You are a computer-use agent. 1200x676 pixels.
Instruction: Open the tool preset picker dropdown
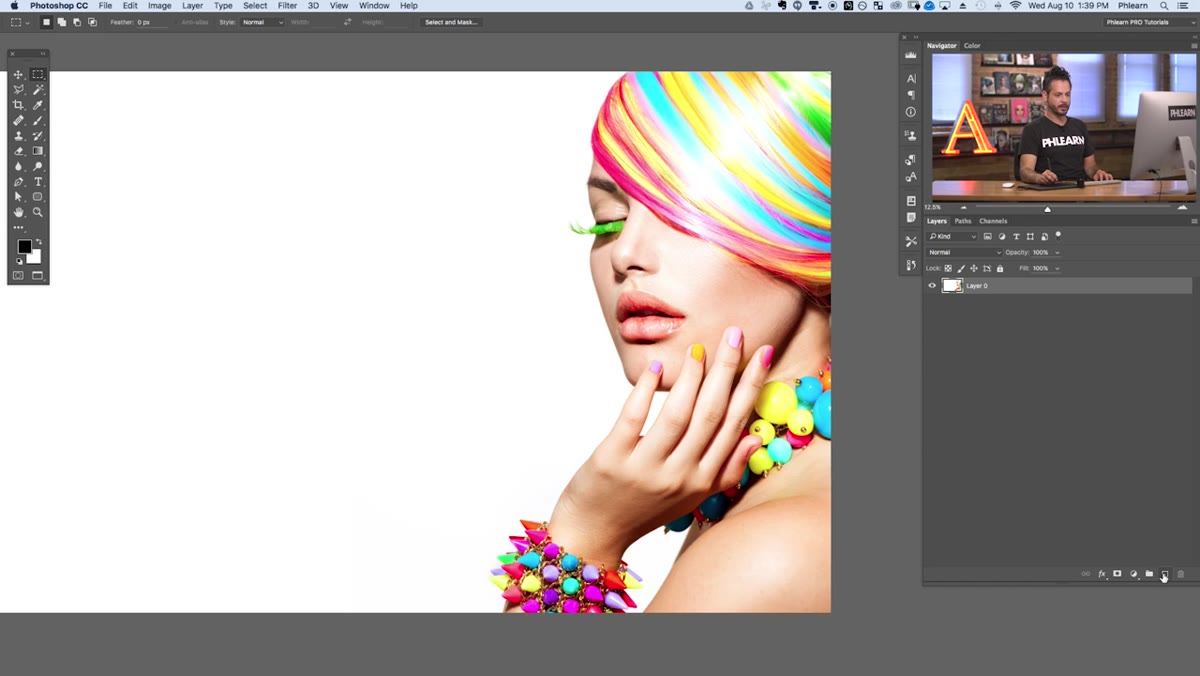(x=20, y=22)
